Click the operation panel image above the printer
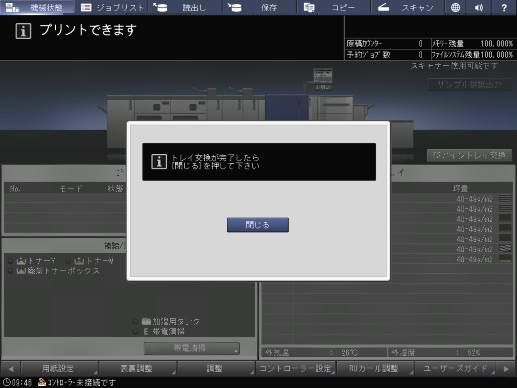 coord(323,79)
